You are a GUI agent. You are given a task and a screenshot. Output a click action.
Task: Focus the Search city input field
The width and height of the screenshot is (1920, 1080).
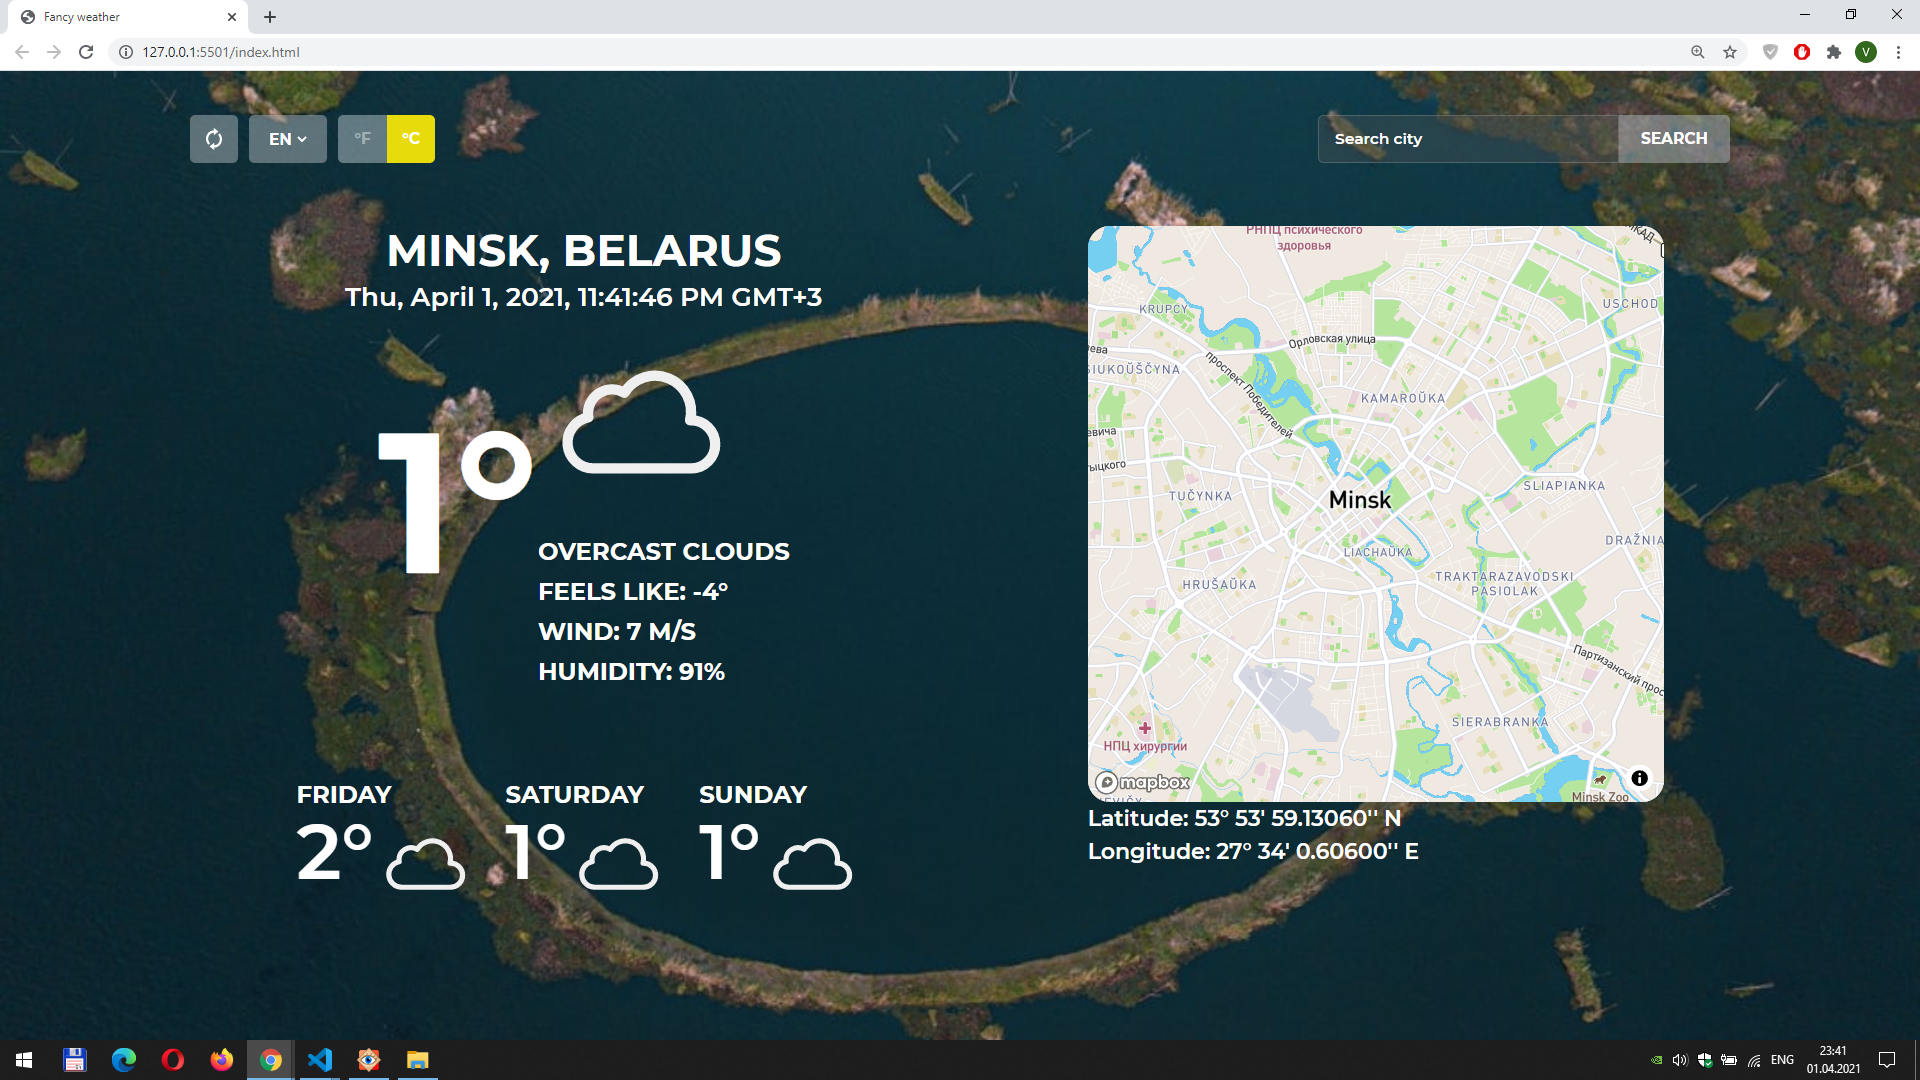[x=1468, y=139]
